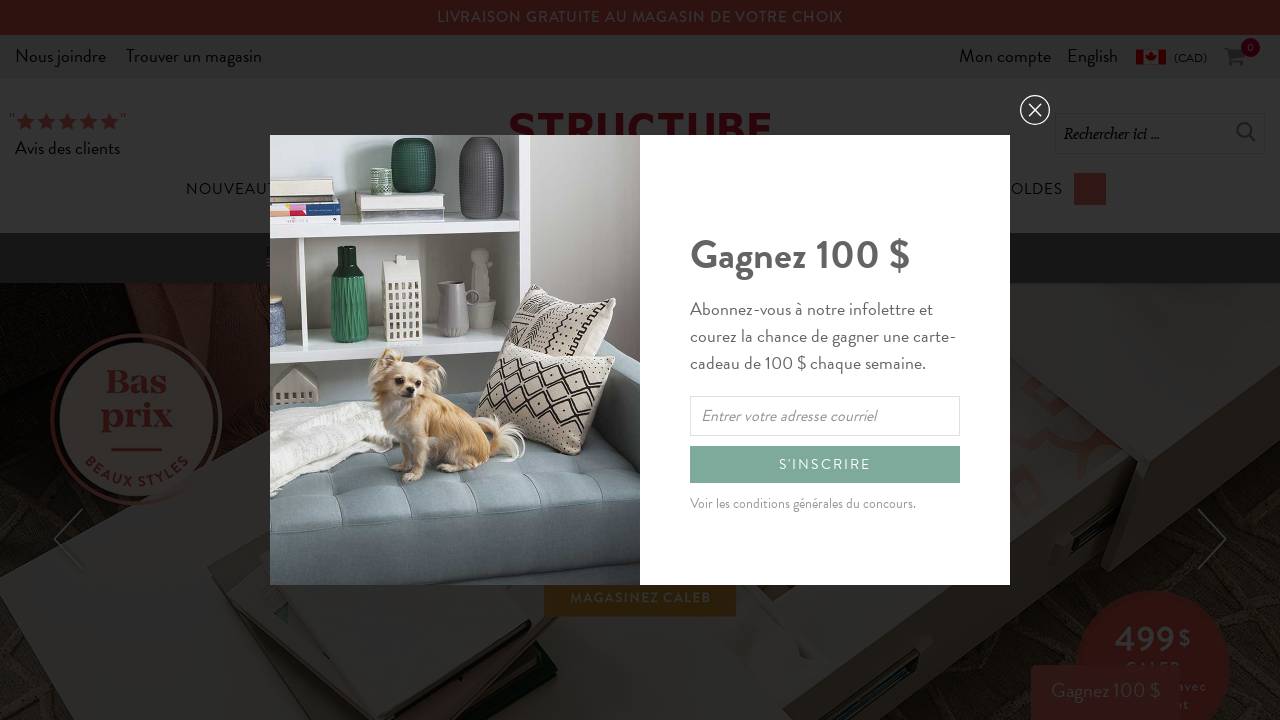Click the Gagnez 100 $ bottom tab
Image resolution: width=1280 pixels, height=720 pixels.
pyautogui.click(x=1106, y=691)
